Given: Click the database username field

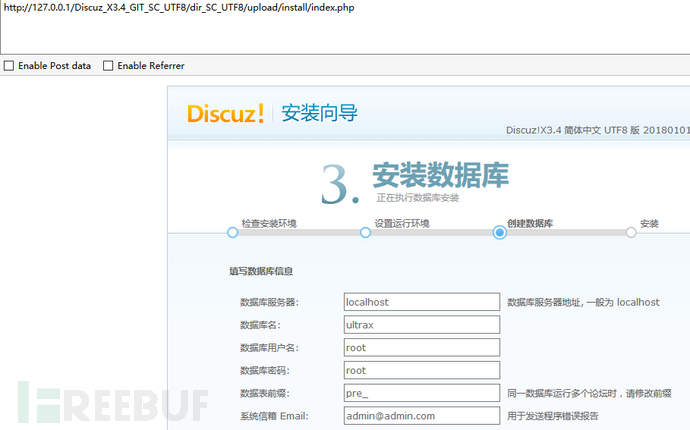Looking at the screenshot, I should pos(422,348).
